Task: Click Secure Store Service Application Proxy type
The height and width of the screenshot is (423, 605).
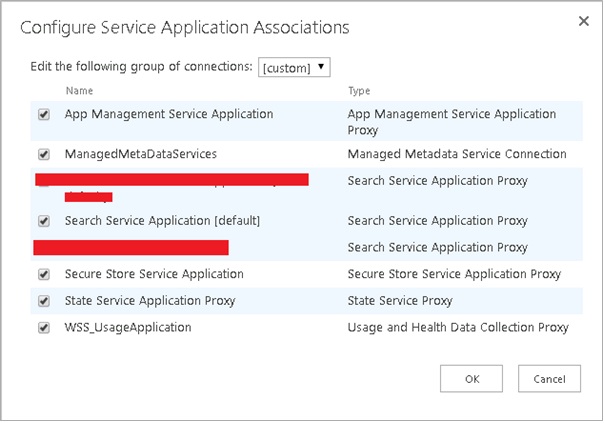Action: point(454,274)
